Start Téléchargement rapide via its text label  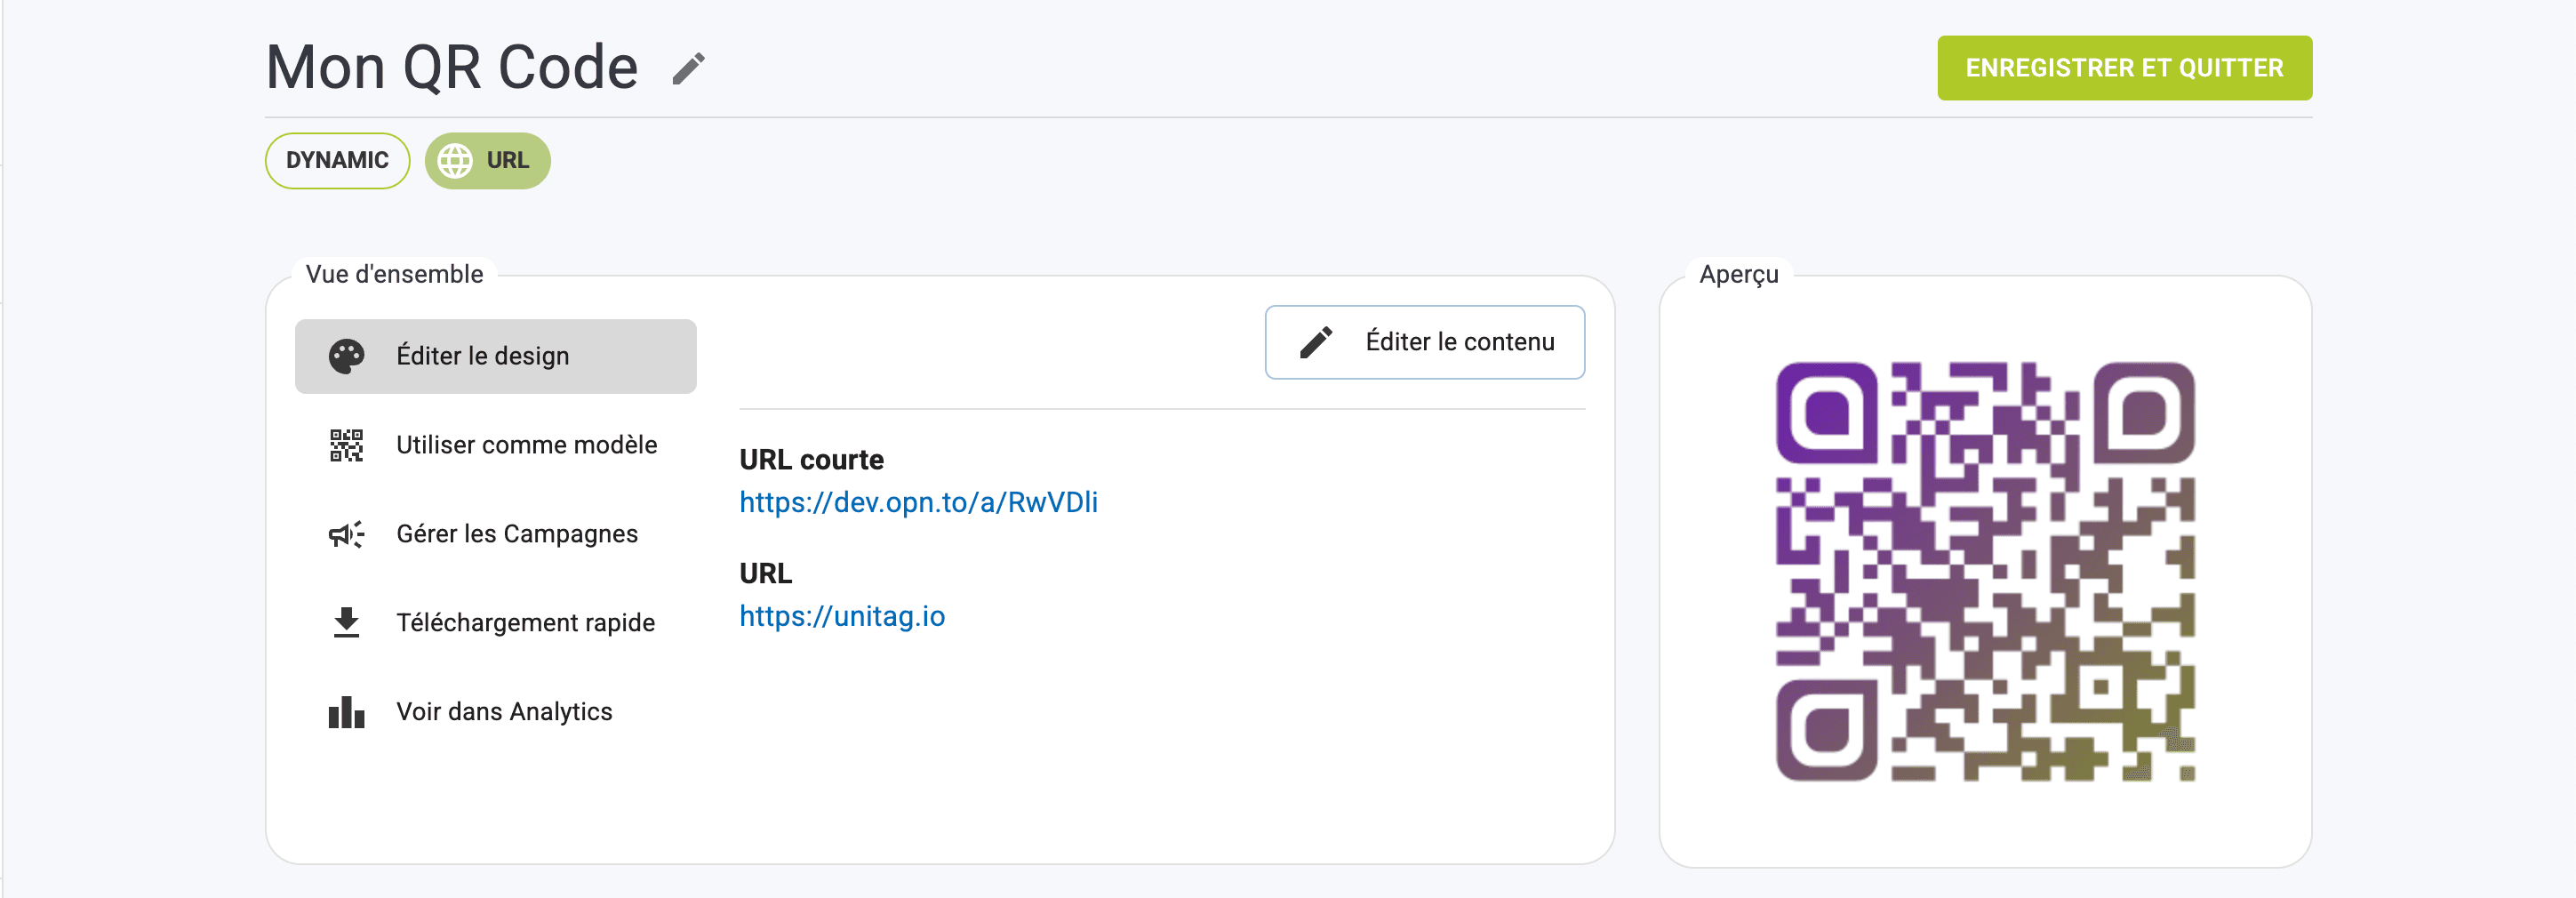click(525, 622)
